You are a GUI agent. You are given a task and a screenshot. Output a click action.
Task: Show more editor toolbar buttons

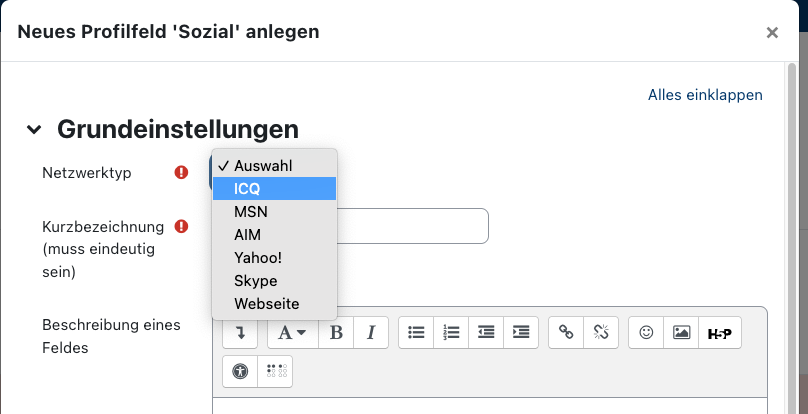pos(240,333)
